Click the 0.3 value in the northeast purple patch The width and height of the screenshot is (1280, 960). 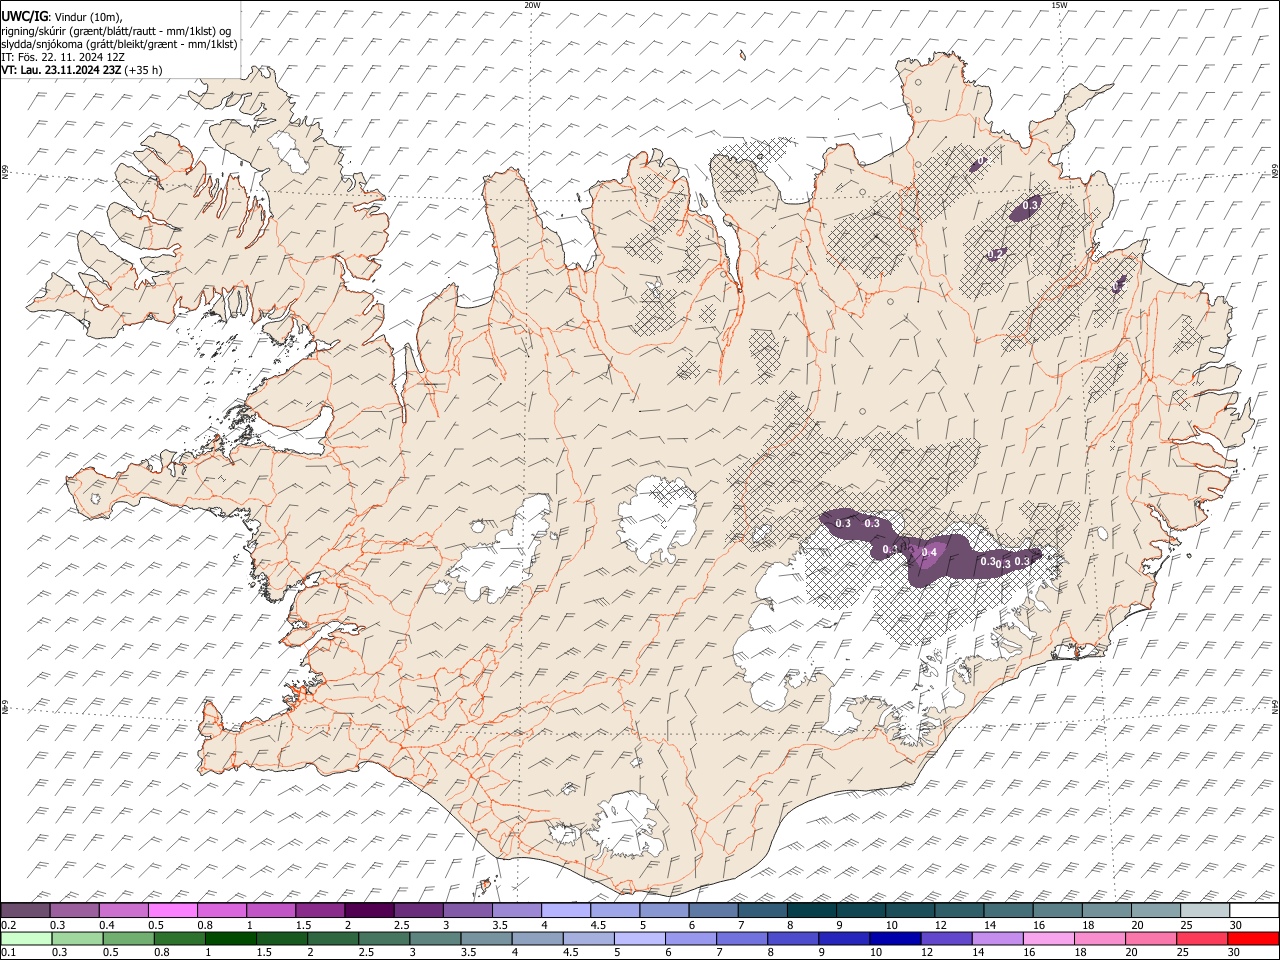pyautogui.click(x=1032, y=204)
